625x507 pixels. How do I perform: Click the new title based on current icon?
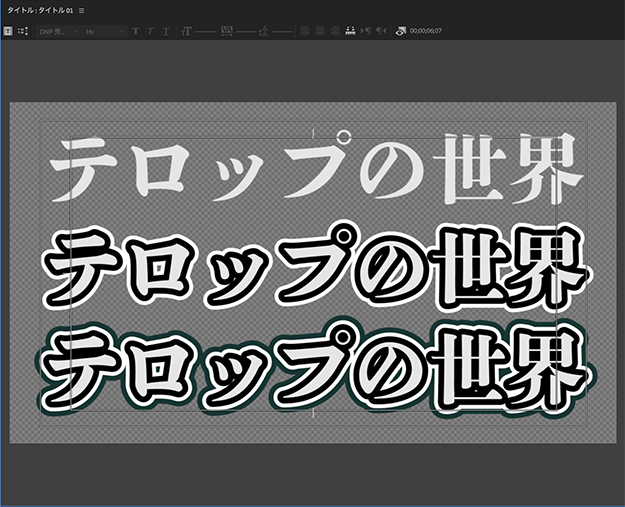point(8,31)
